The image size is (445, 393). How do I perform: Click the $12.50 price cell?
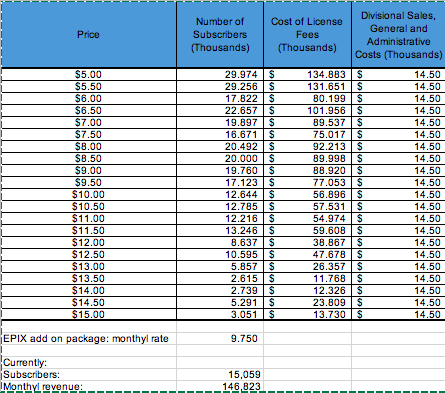(89, 255)
